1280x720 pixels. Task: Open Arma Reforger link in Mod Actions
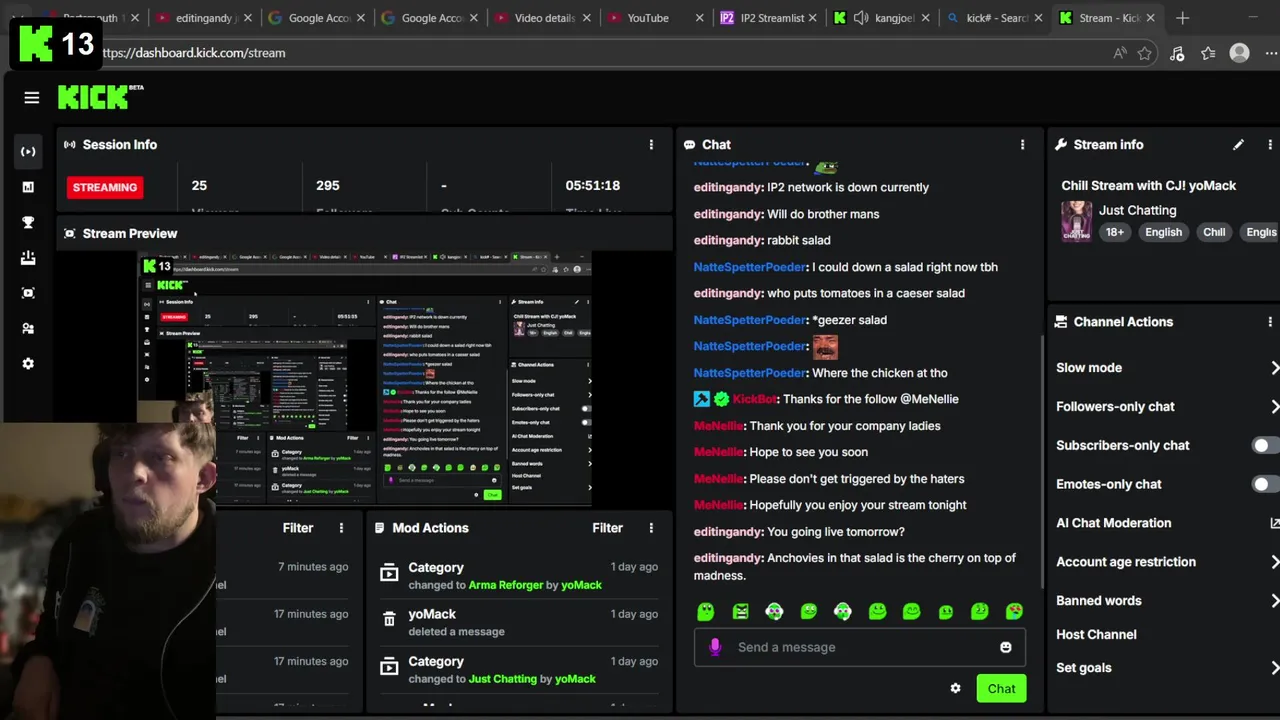[x=506, y=585]
